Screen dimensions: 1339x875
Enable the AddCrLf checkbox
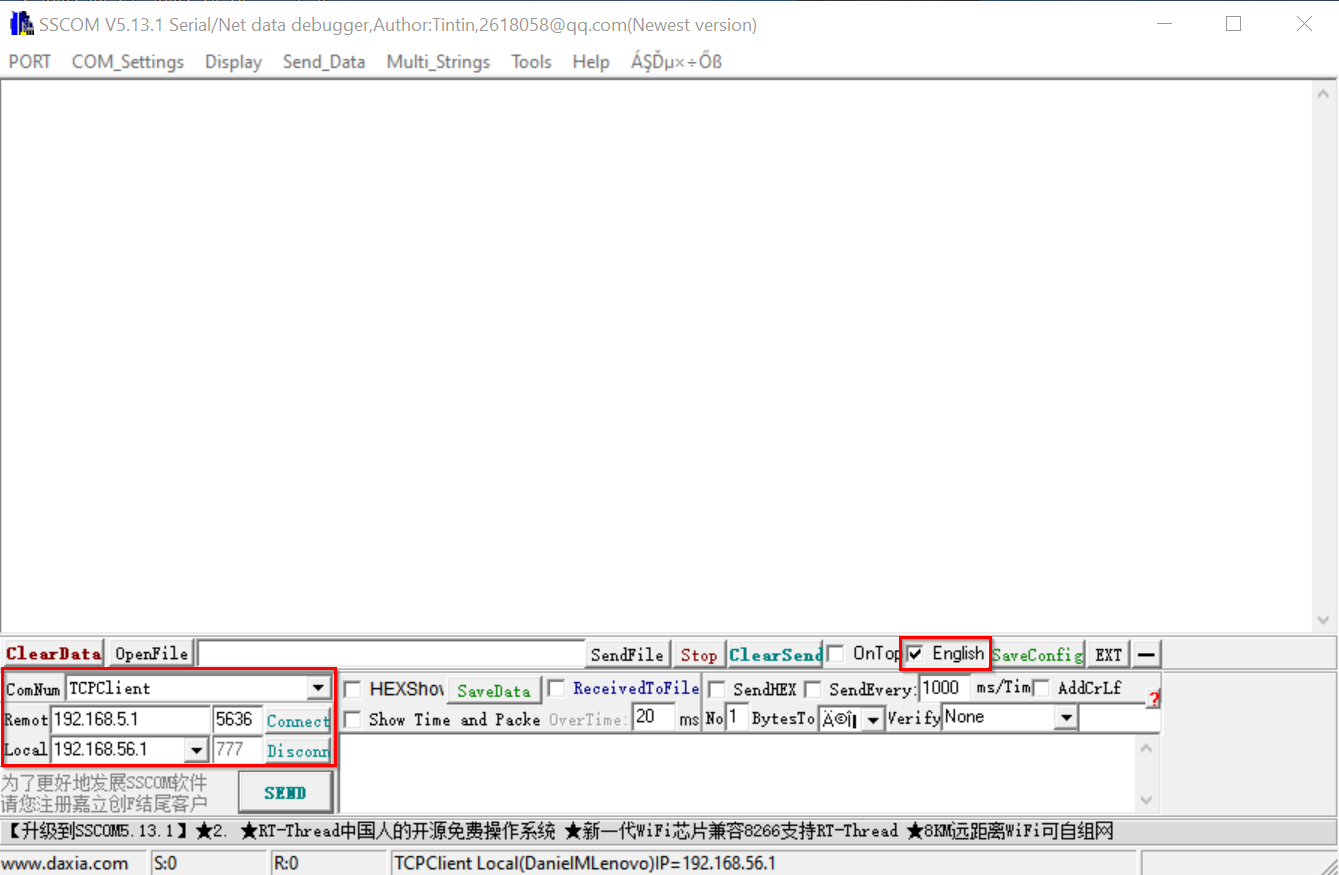point(1042,688)
